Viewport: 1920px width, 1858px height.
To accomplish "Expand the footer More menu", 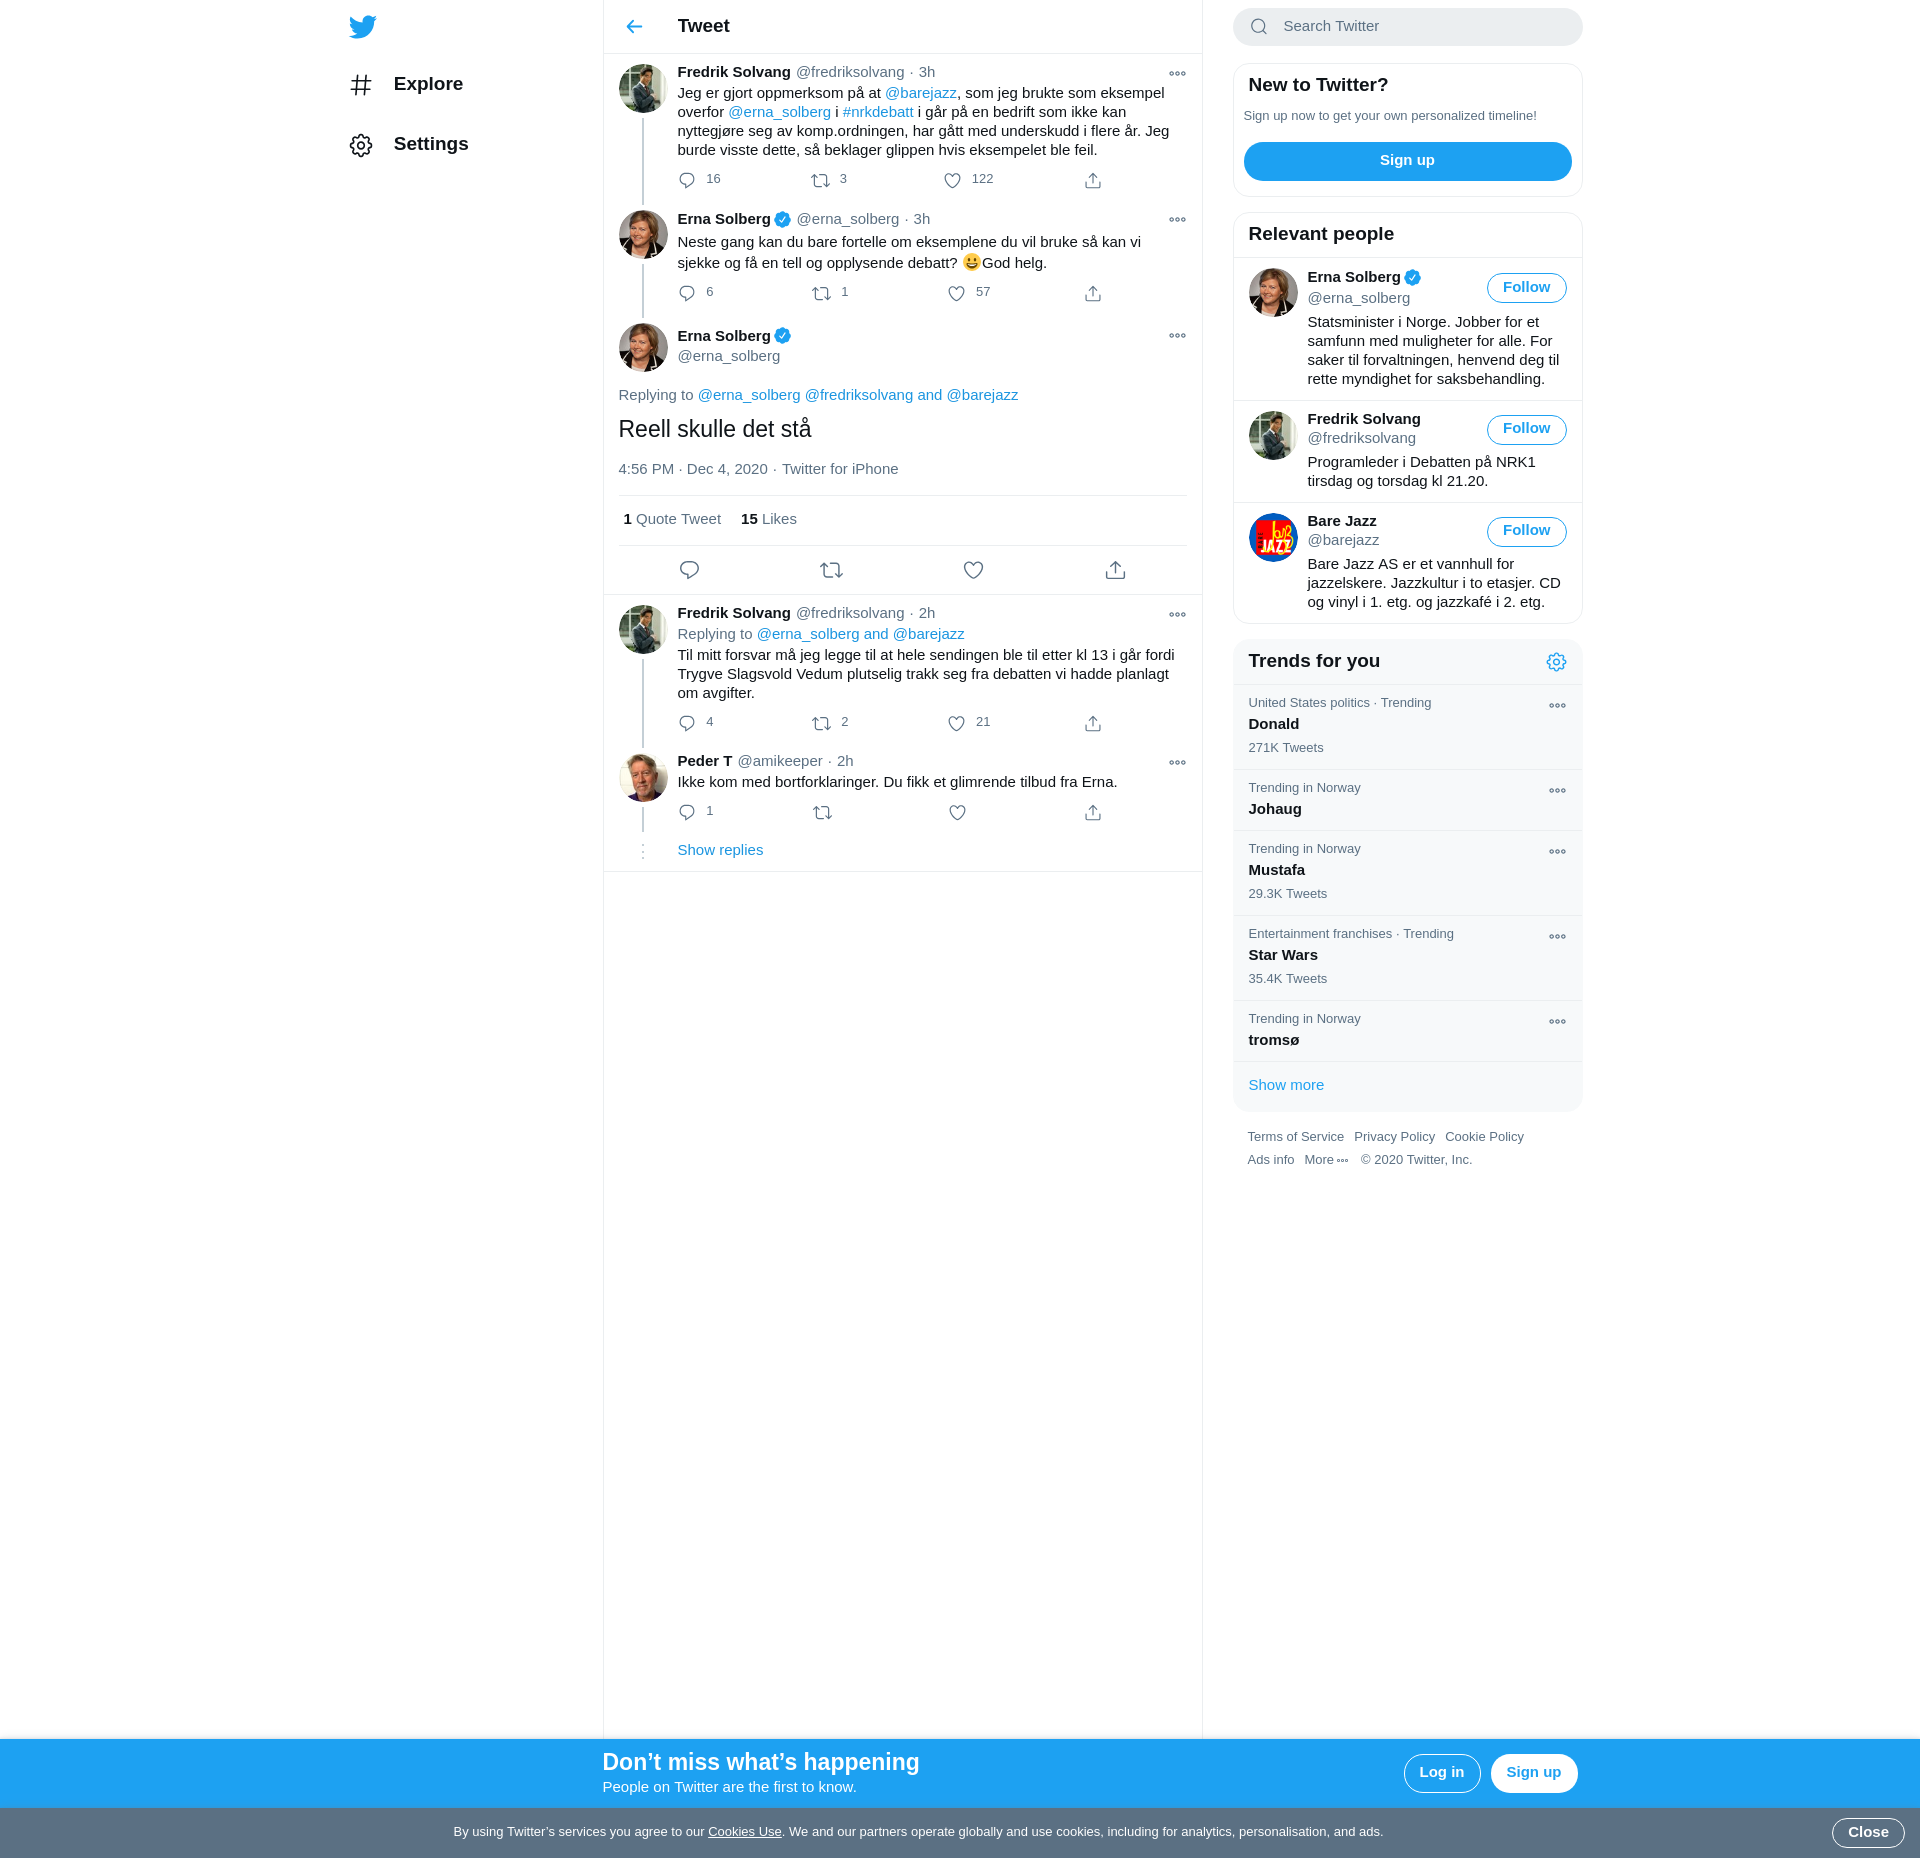I will [1326, 1160].
